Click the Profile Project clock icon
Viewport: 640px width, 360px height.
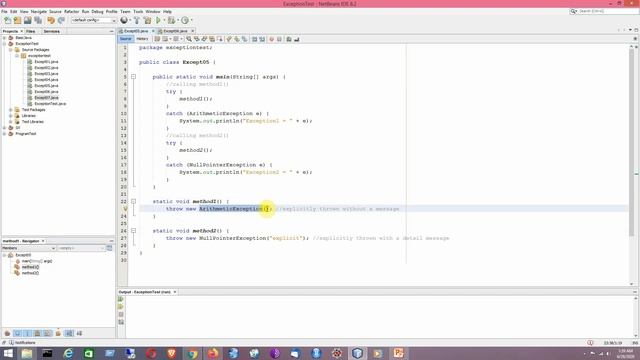click(x=185, y=20)
